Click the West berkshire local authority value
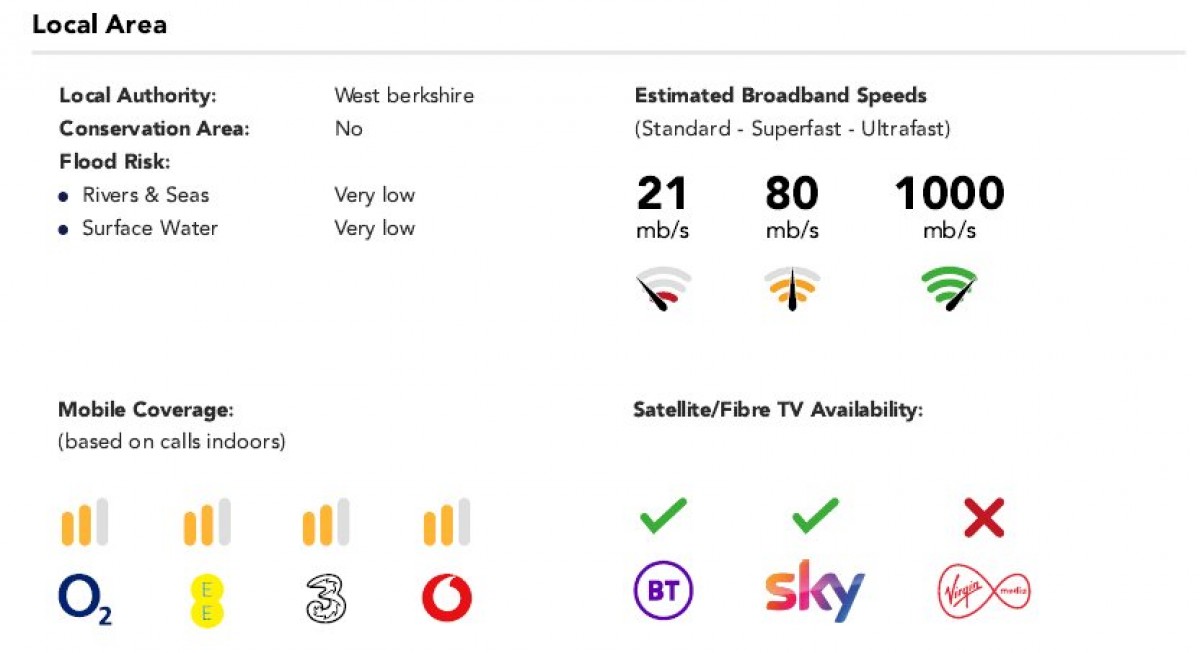 coord(404,96)
